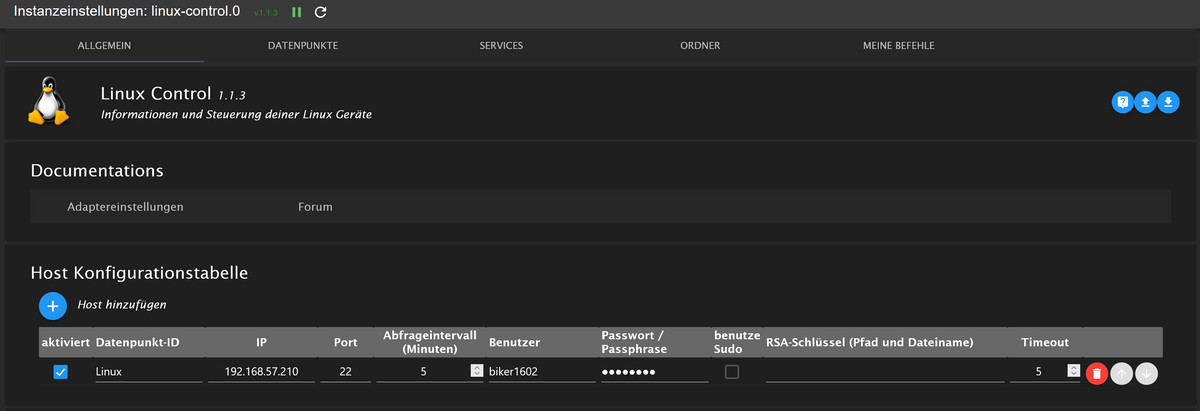Click the aktiviert column header
Screen dimensions: 1200x411
pos(66,342)
